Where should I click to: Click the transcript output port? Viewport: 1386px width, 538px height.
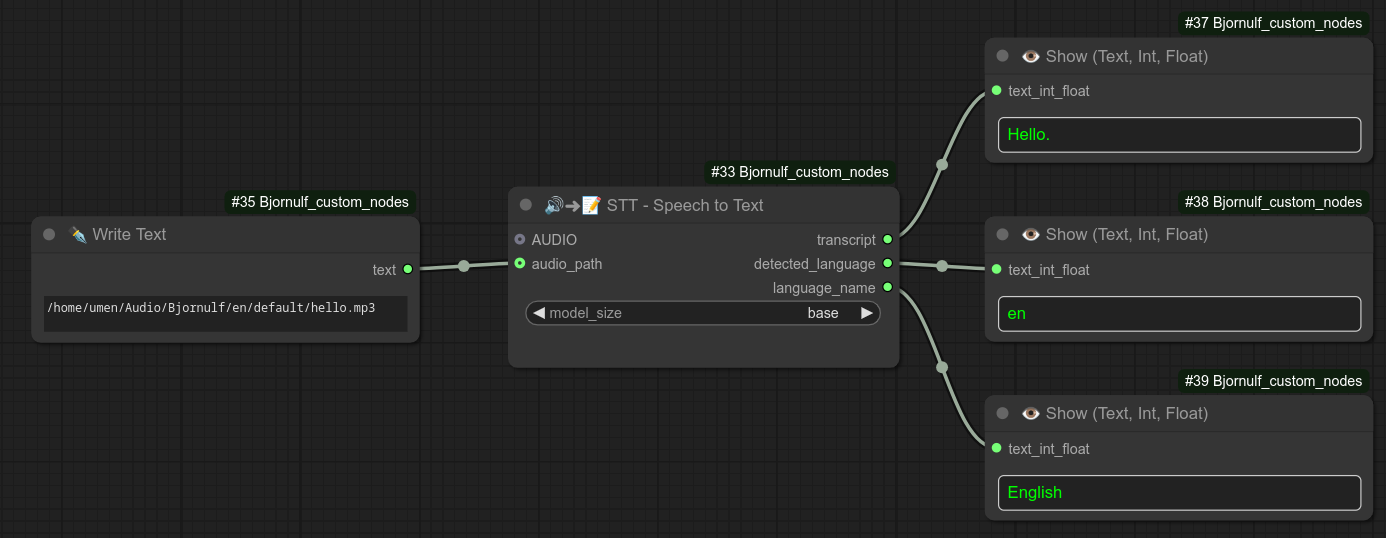[887, 240]
